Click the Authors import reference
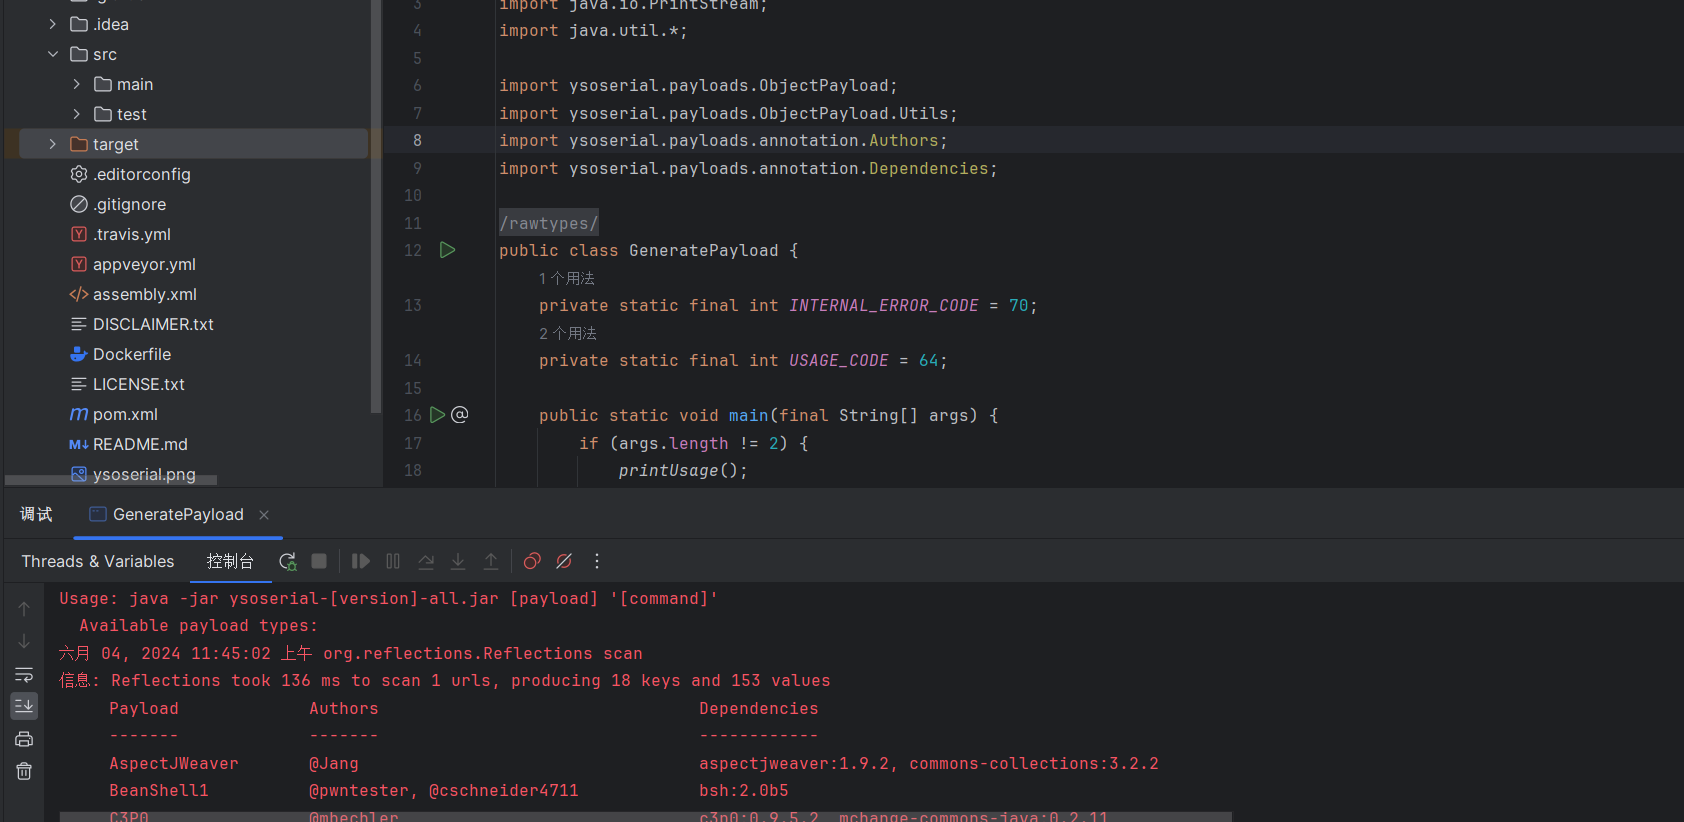Image resolution: width=1684 pixels, height=822 pixels. pyautogui.click(x=904, y=141)
